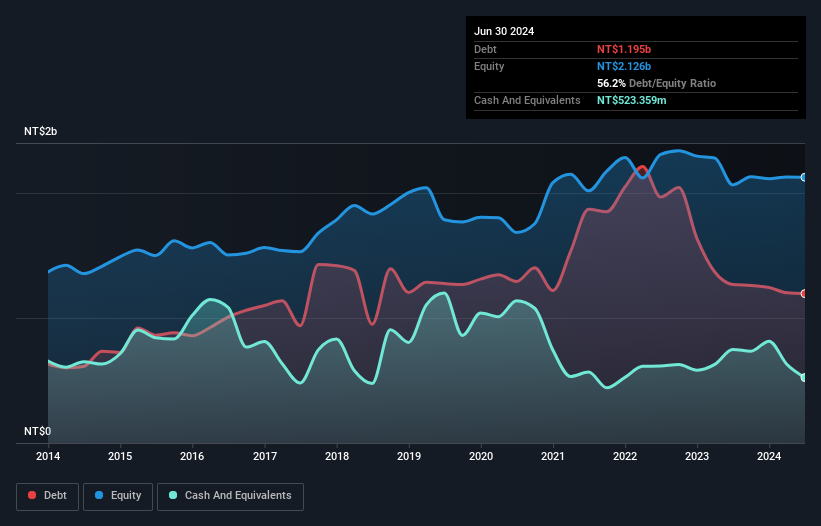This screenshot has width=821, height=526.
Task: Click the NT$0 y-axis label
Action: pyautogui.click(x=38, y=431)
